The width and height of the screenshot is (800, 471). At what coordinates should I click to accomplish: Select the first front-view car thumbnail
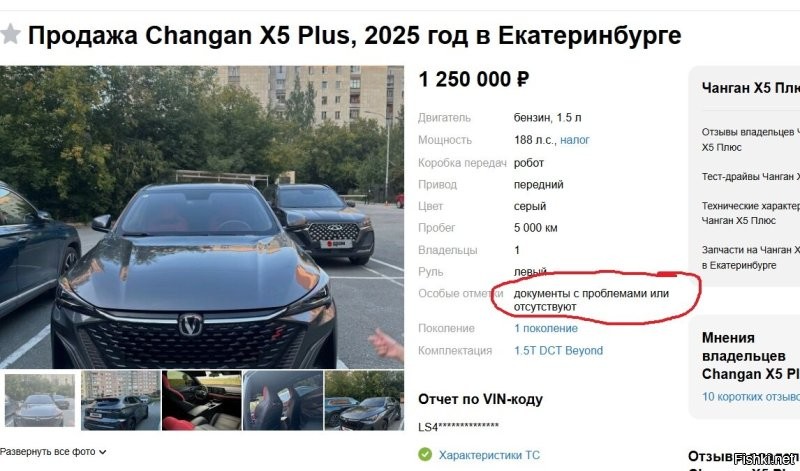coord(40,401)
